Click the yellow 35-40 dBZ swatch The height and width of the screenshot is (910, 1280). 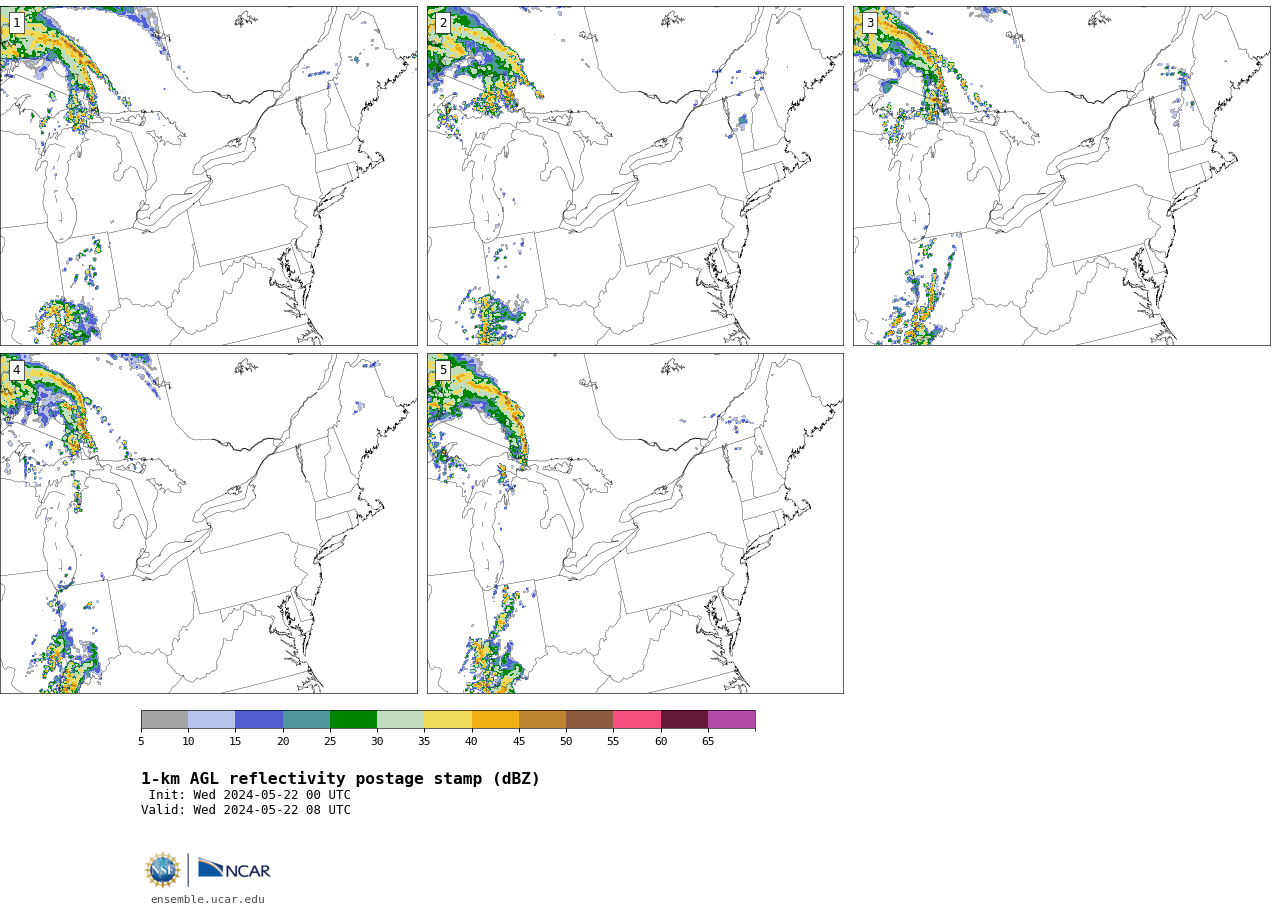tap(448, 720)
